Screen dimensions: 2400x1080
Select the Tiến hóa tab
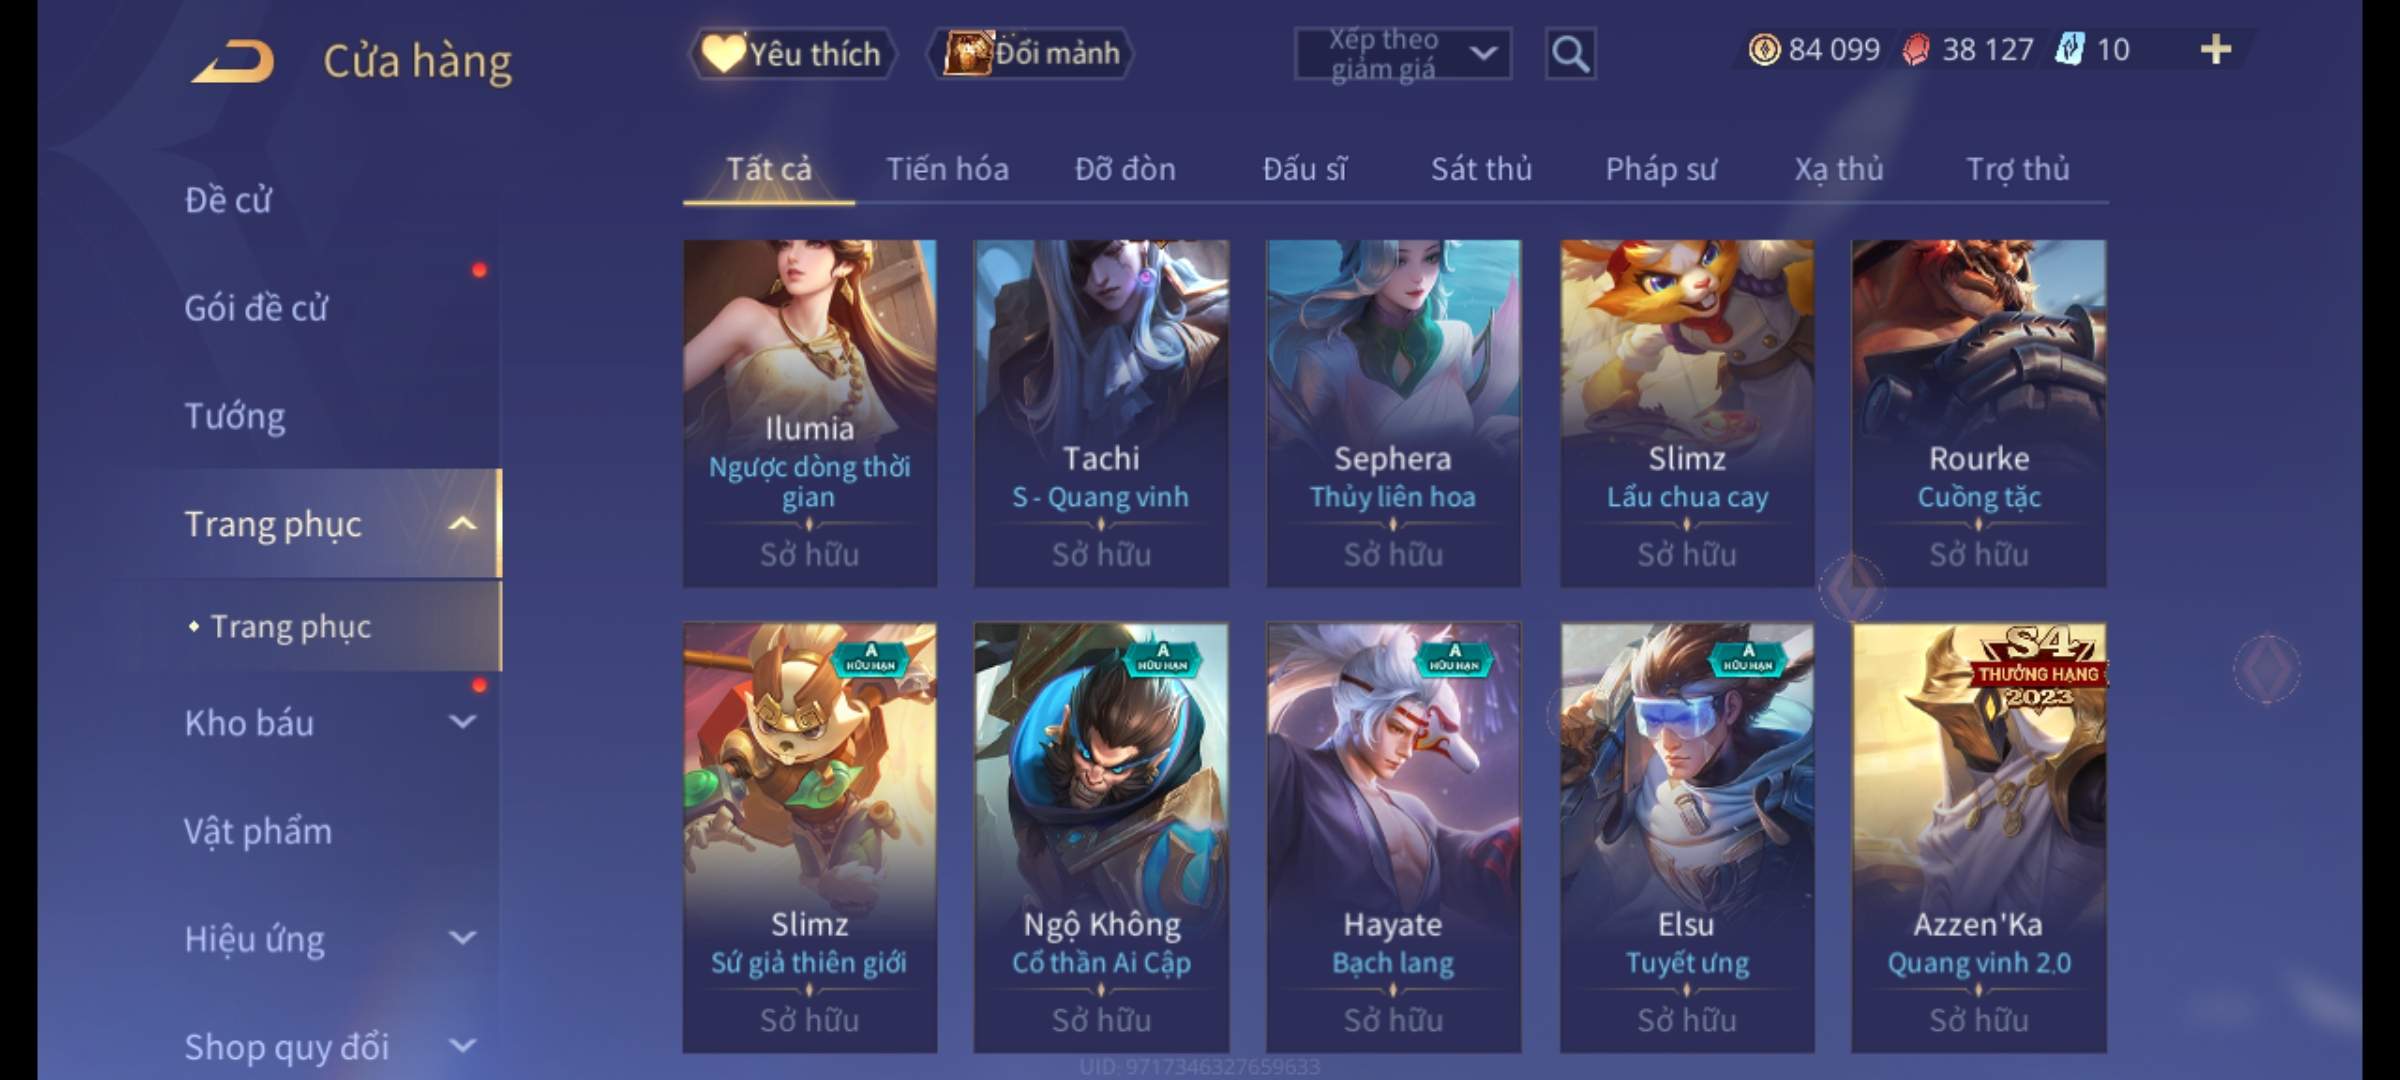click(x=947, y=169)
